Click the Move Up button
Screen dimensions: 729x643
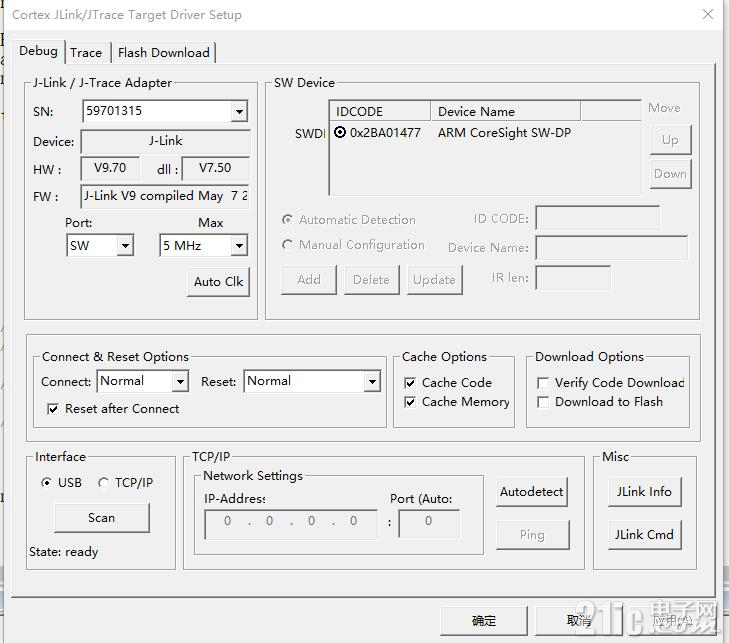(x=670, y=140)
